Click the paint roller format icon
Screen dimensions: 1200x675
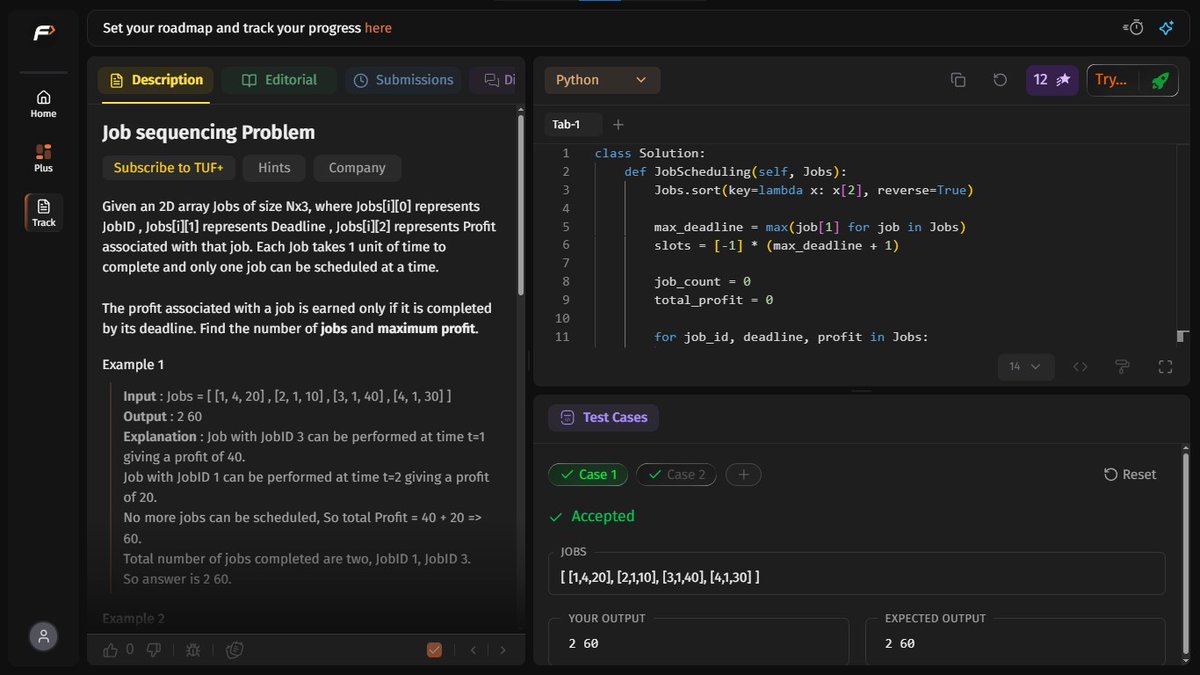[x=1122, y=367]
